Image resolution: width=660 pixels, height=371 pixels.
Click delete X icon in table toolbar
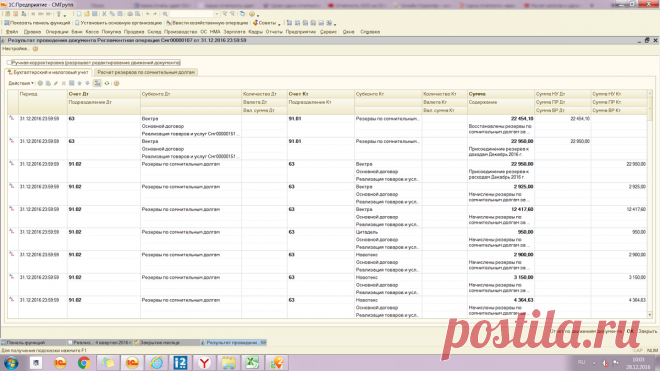(64, 83)
